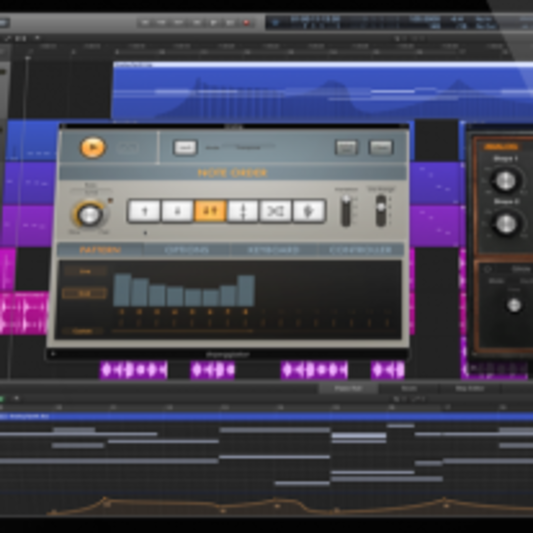The width and height of the screenshot is (533, 533).
Task: Select the Down note order button
Action: (177, 211)
